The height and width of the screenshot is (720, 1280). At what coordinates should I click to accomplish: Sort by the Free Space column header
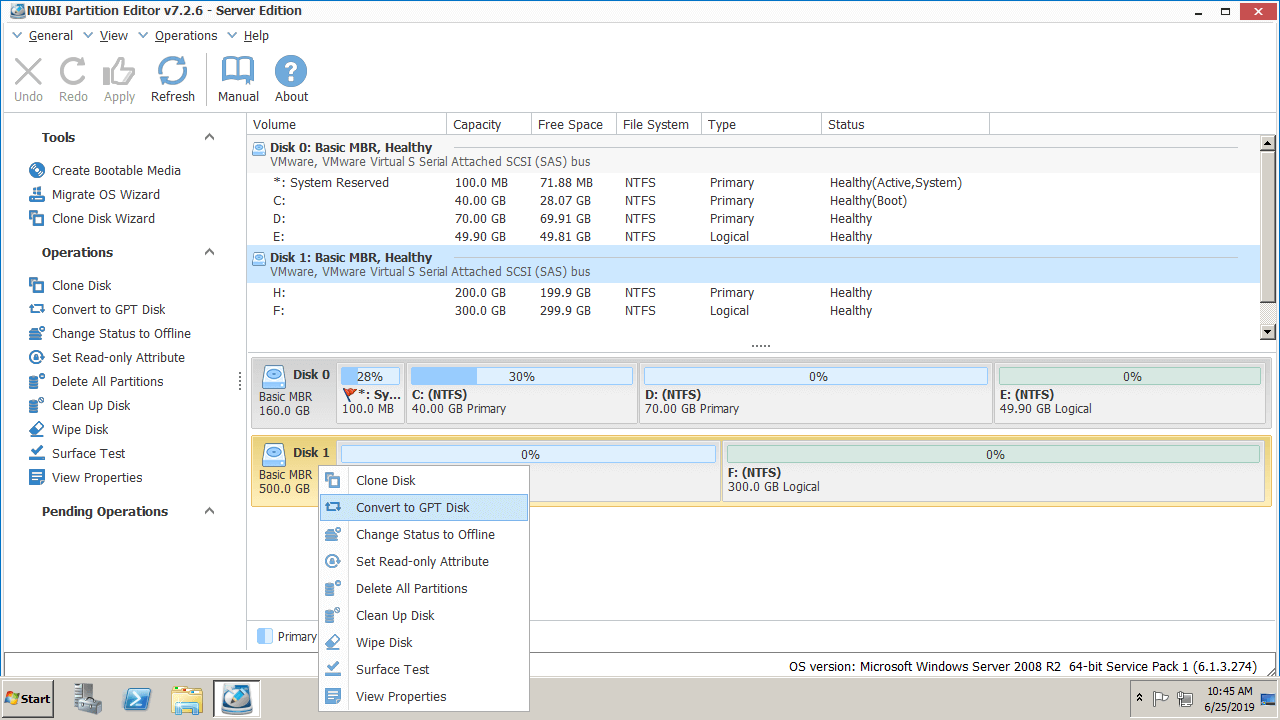click(570, 125)
